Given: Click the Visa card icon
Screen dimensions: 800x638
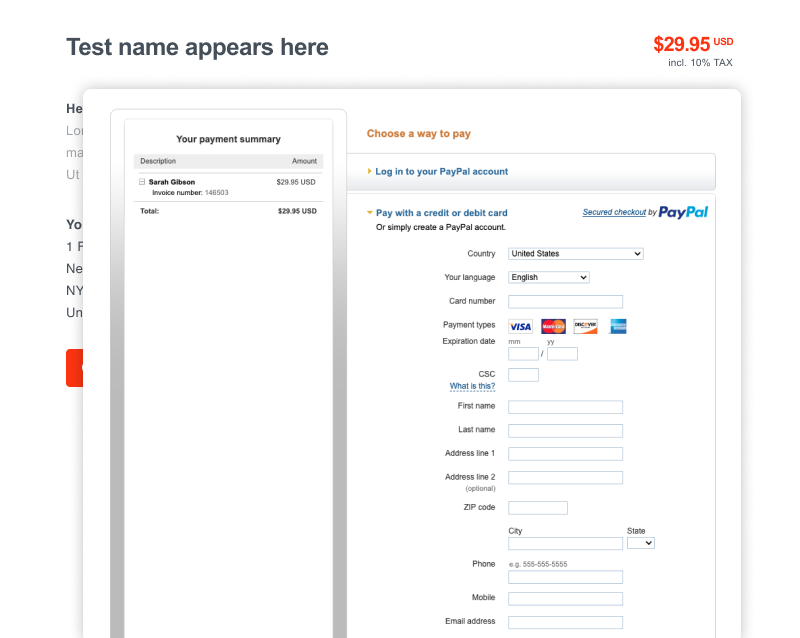Looking at the screenshot, I should pyautogui.click(x=520, y=326).
